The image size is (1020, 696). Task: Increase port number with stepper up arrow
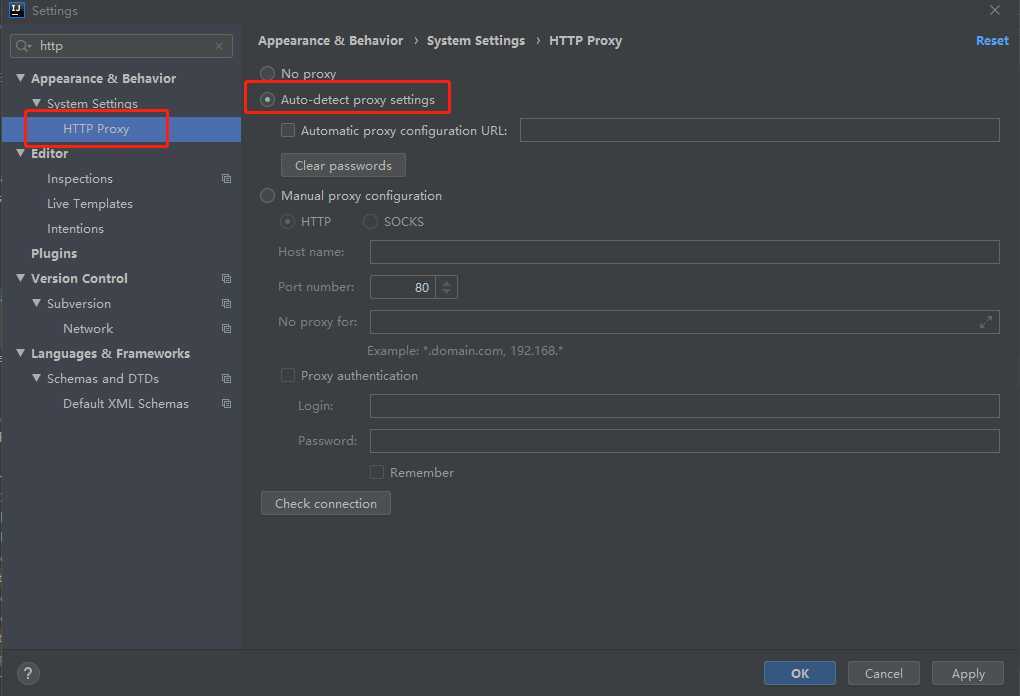pyautogui.click(x=447, y=282)
